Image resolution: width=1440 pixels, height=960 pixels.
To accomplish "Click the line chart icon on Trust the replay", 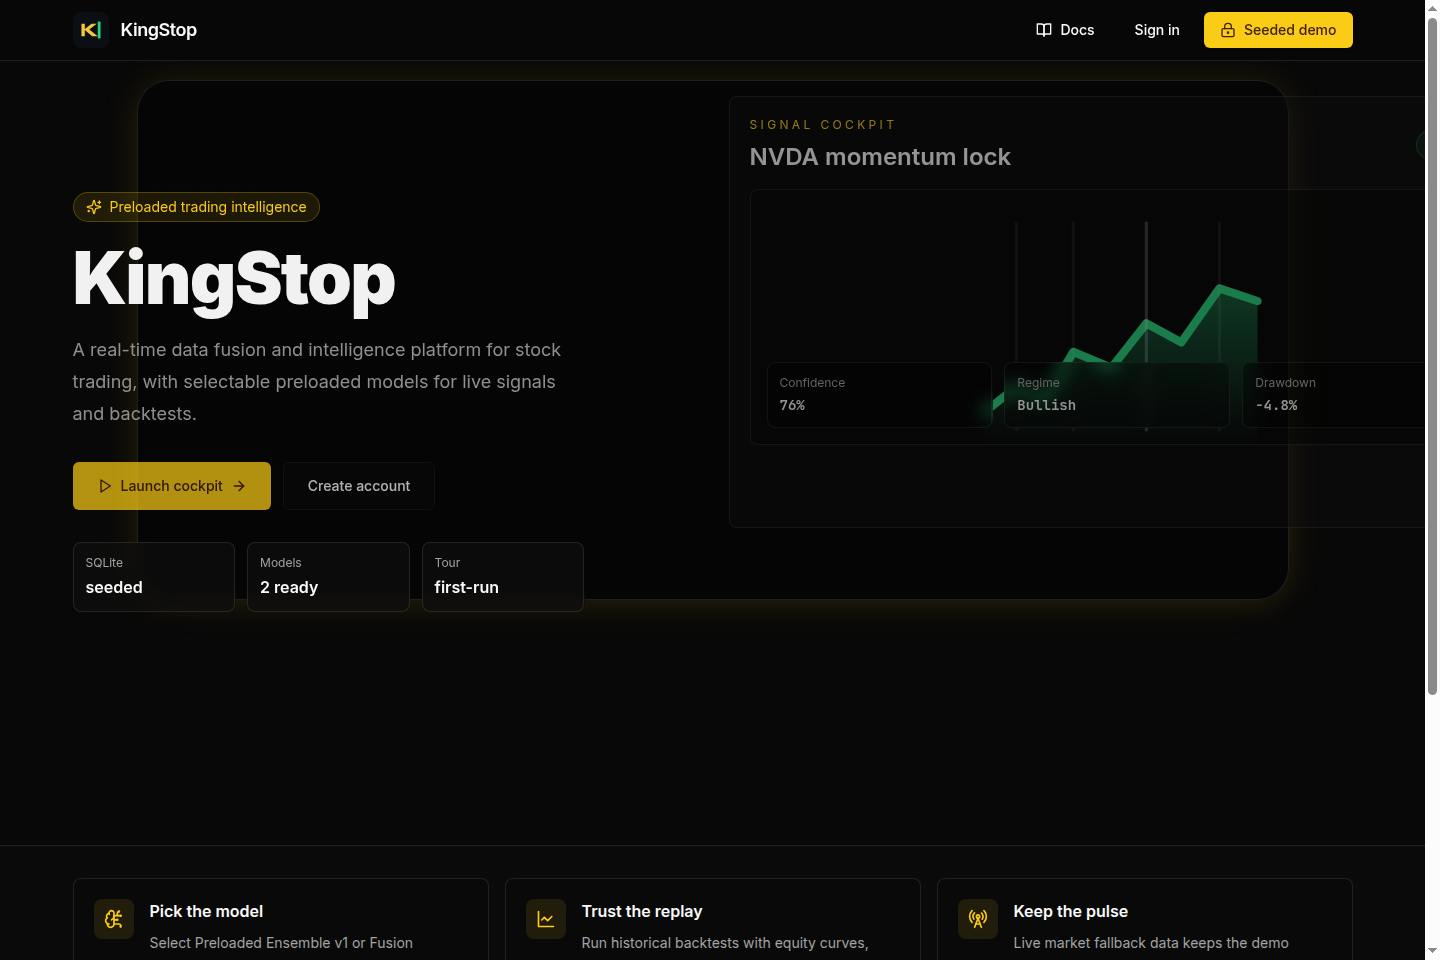I will point(546,919).
